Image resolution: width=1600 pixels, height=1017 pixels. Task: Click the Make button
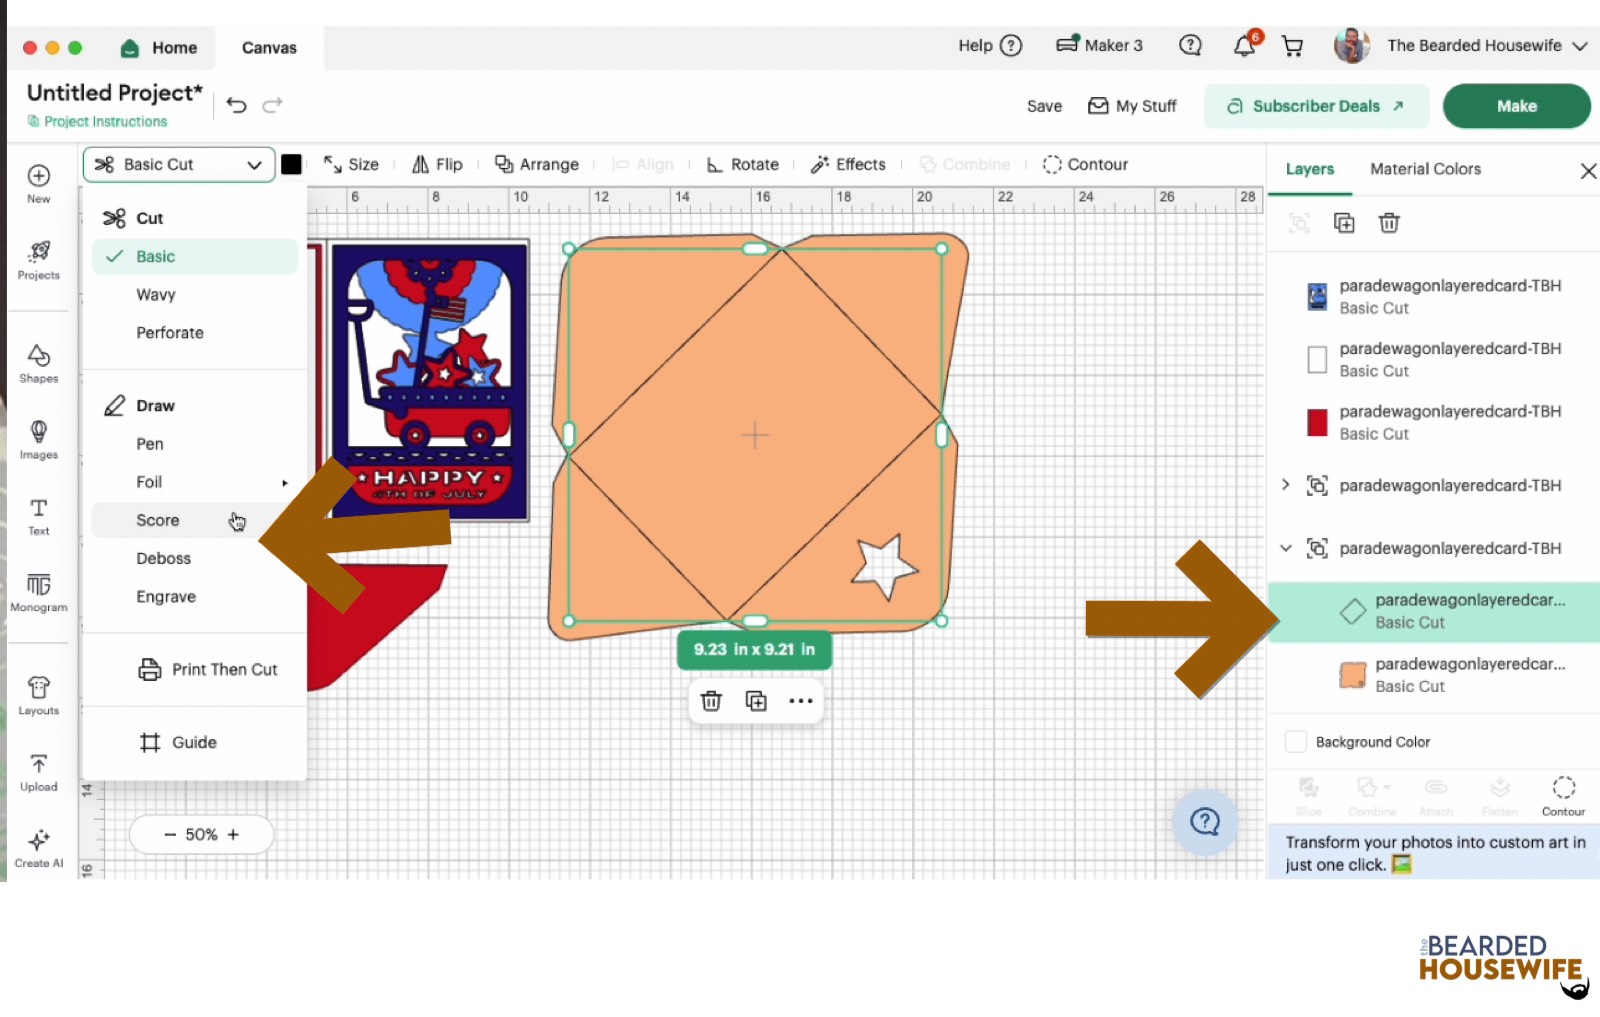tap(1517, 106)
